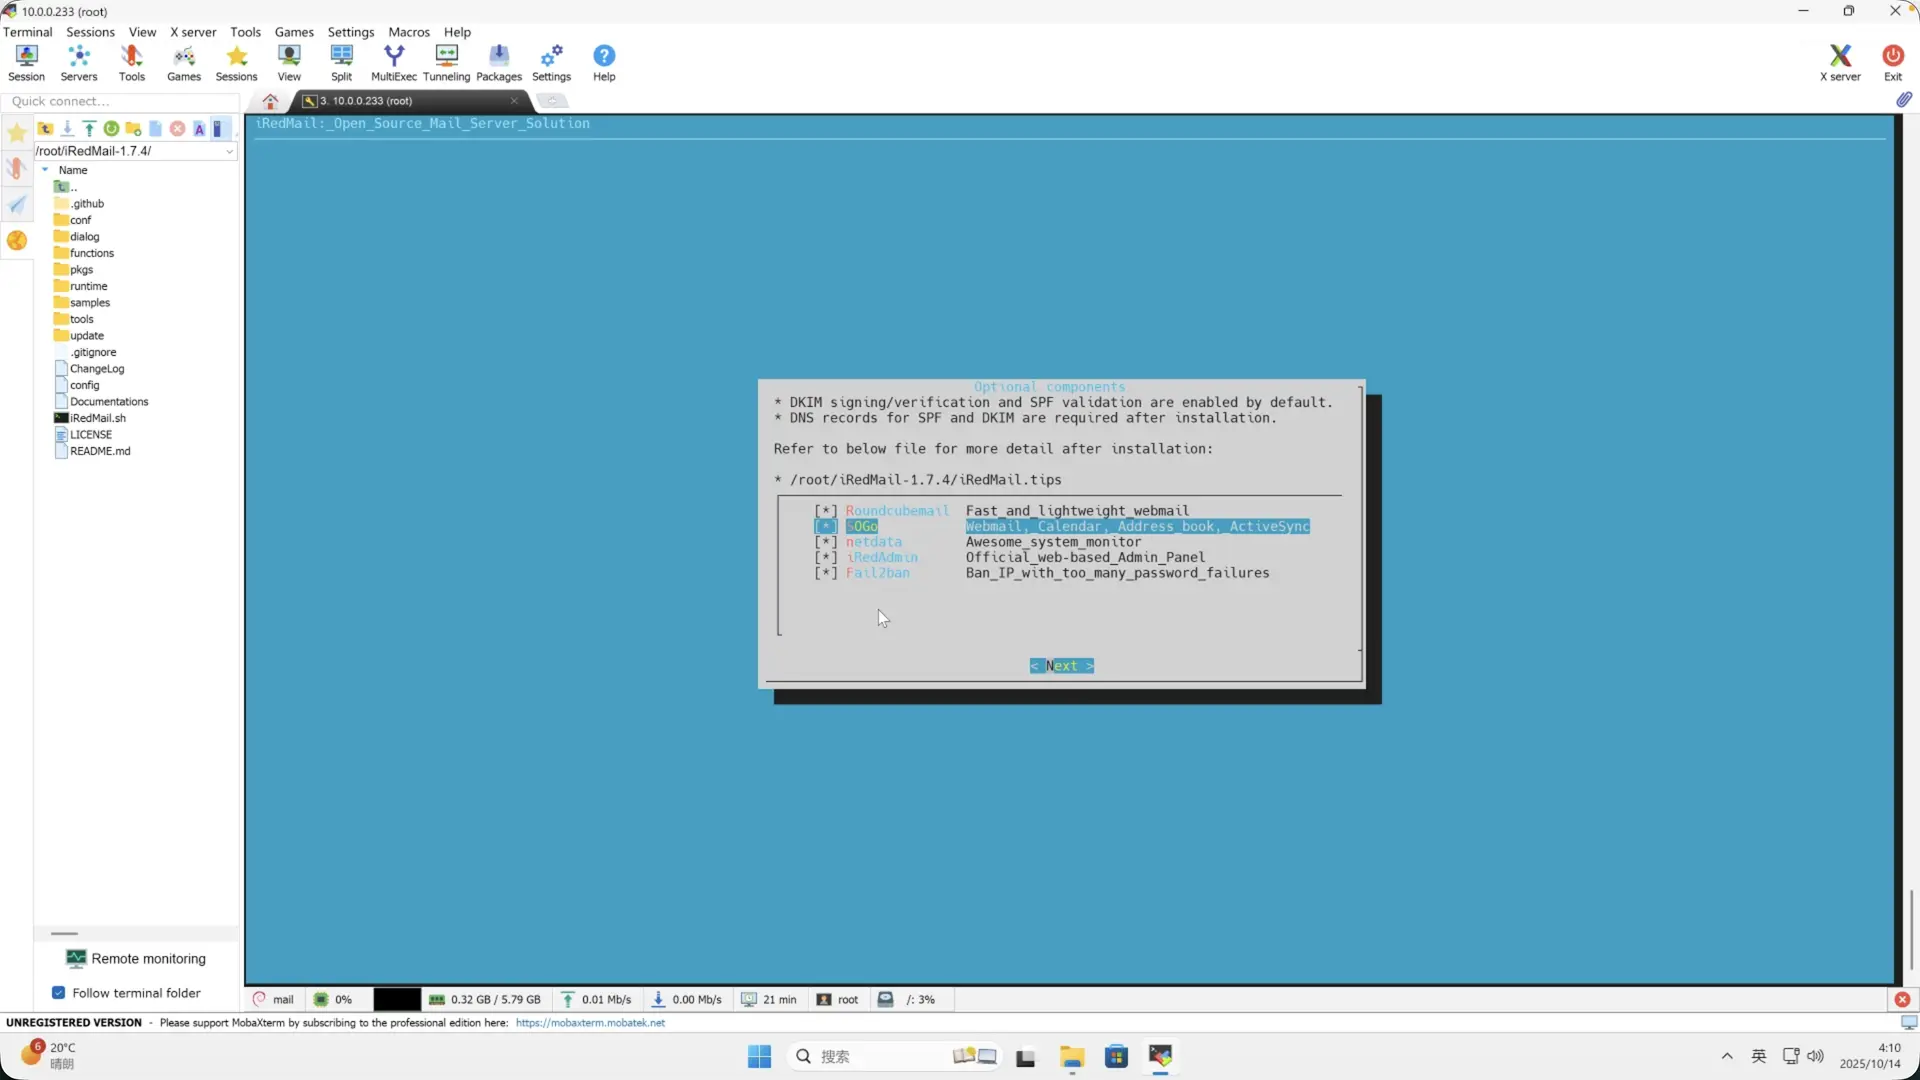Image resolution: width=1920 pixels, height=1080 pixels.
Task: Toggle the Follow terminal folder checkbox
Action: [59, 993]
